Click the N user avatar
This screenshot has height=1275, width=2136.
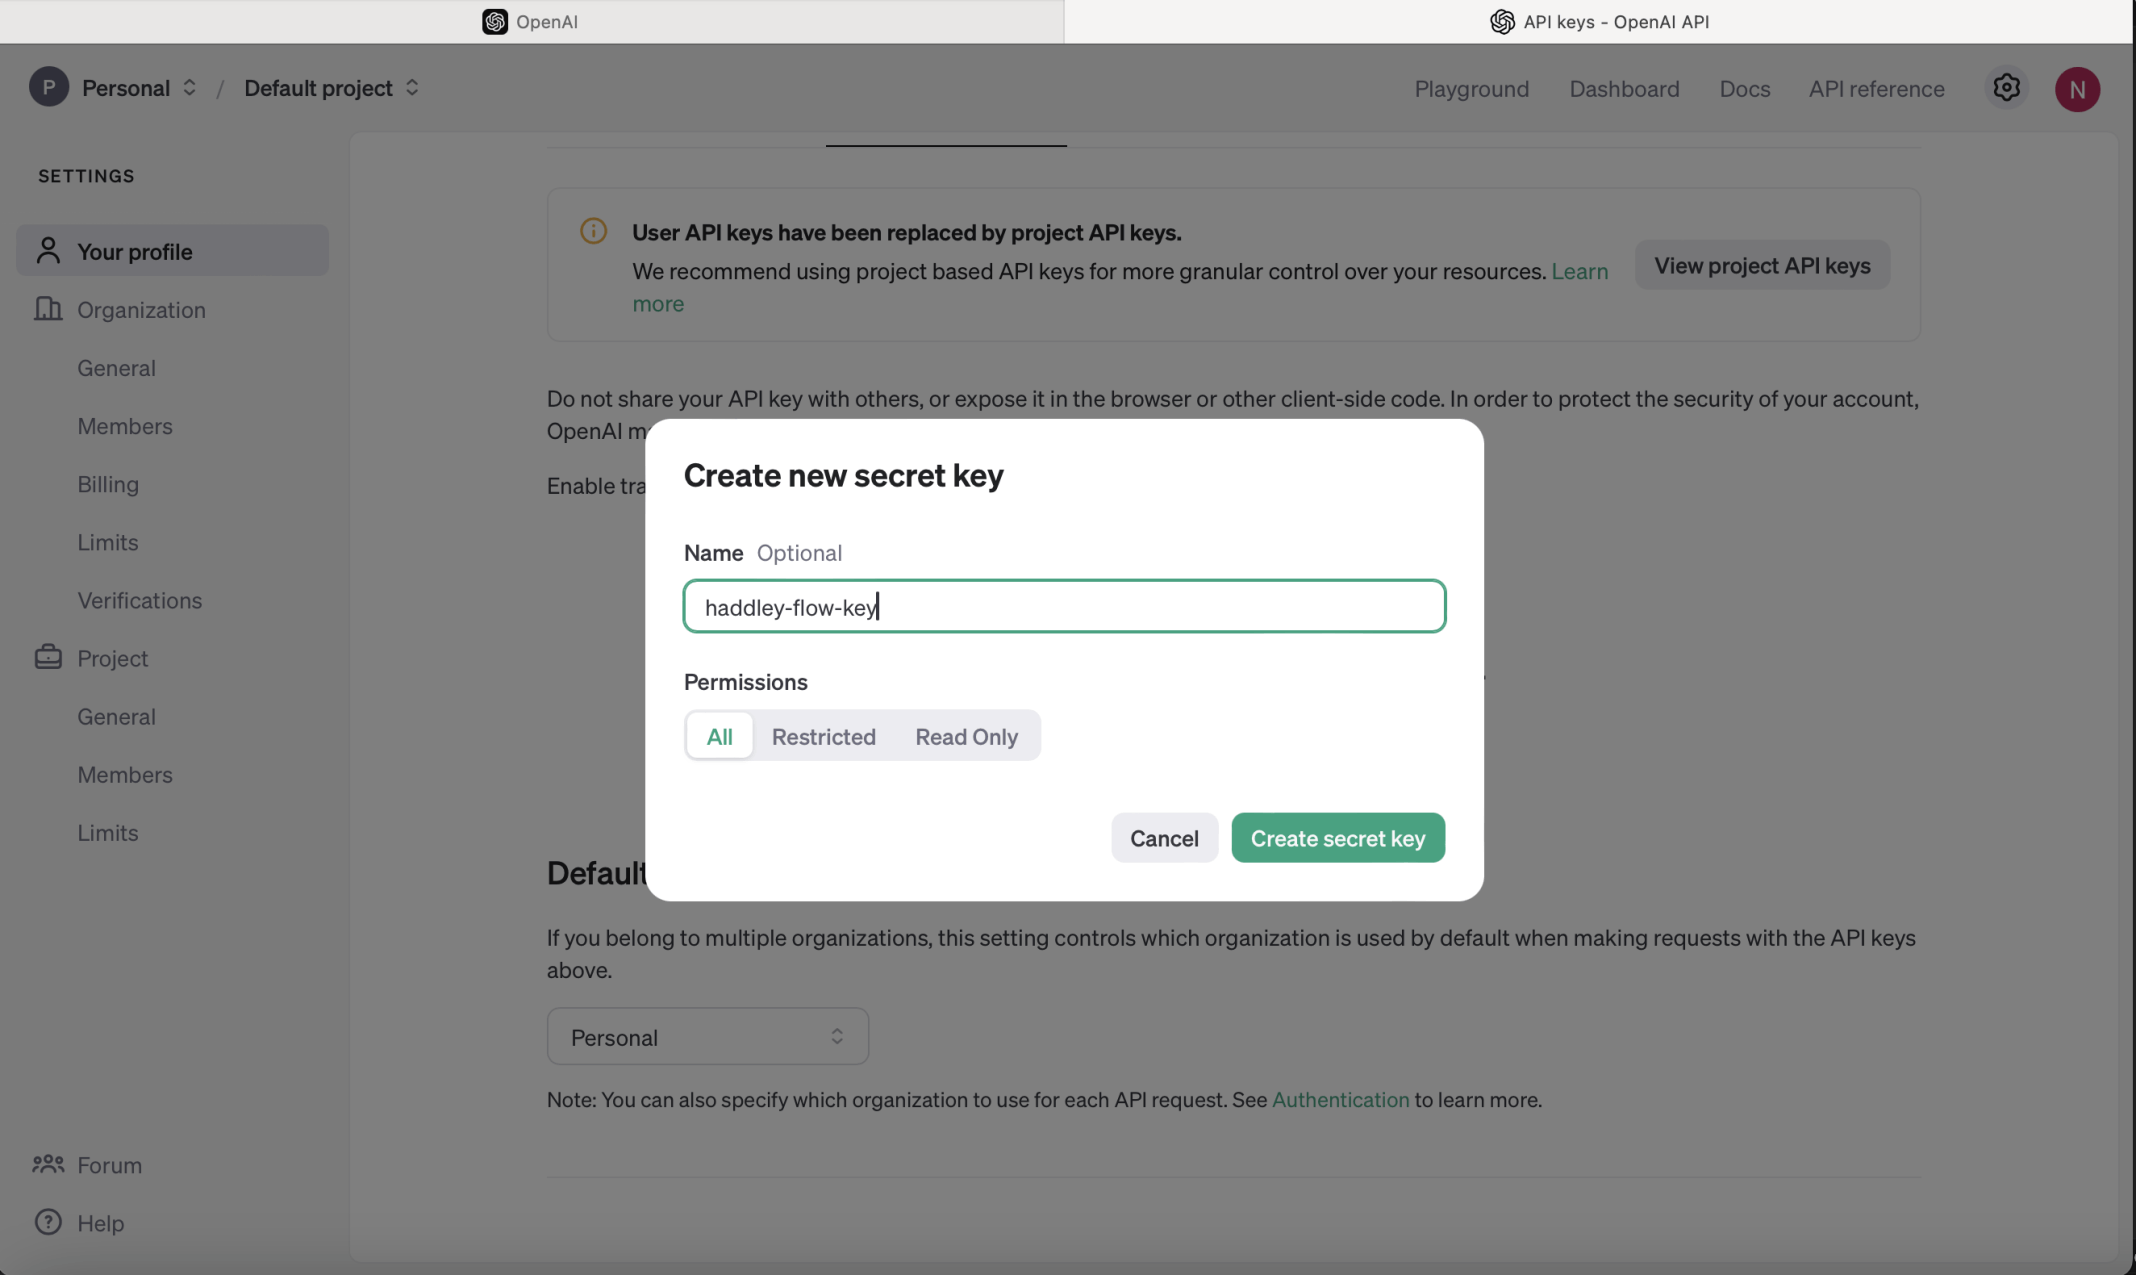point(2077,89)
